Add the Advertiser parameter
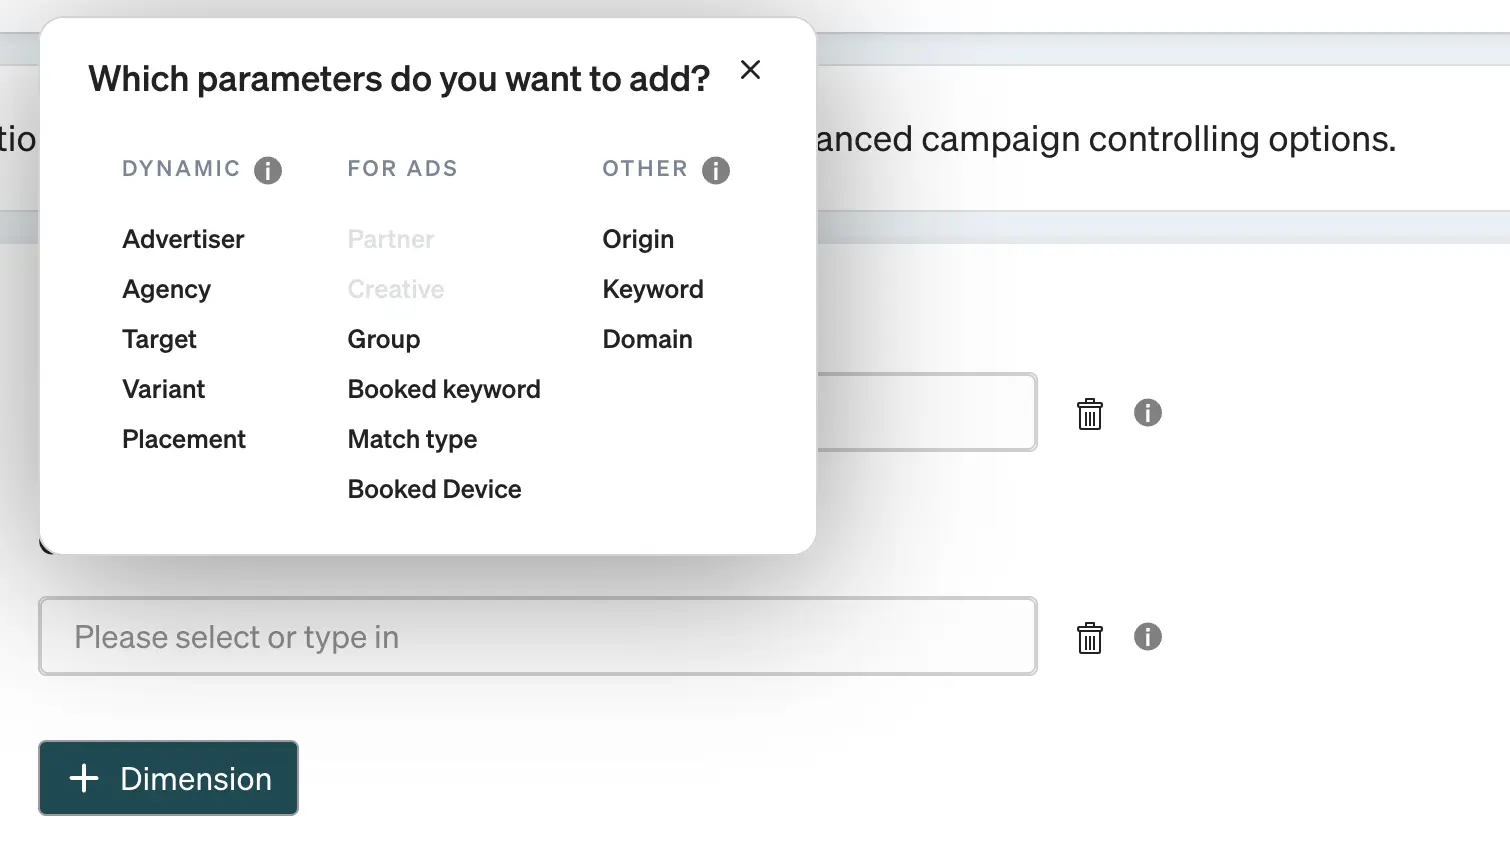The height and width of the screenshot is (848, 1510). pyautogui.click(x=183, y=239)
